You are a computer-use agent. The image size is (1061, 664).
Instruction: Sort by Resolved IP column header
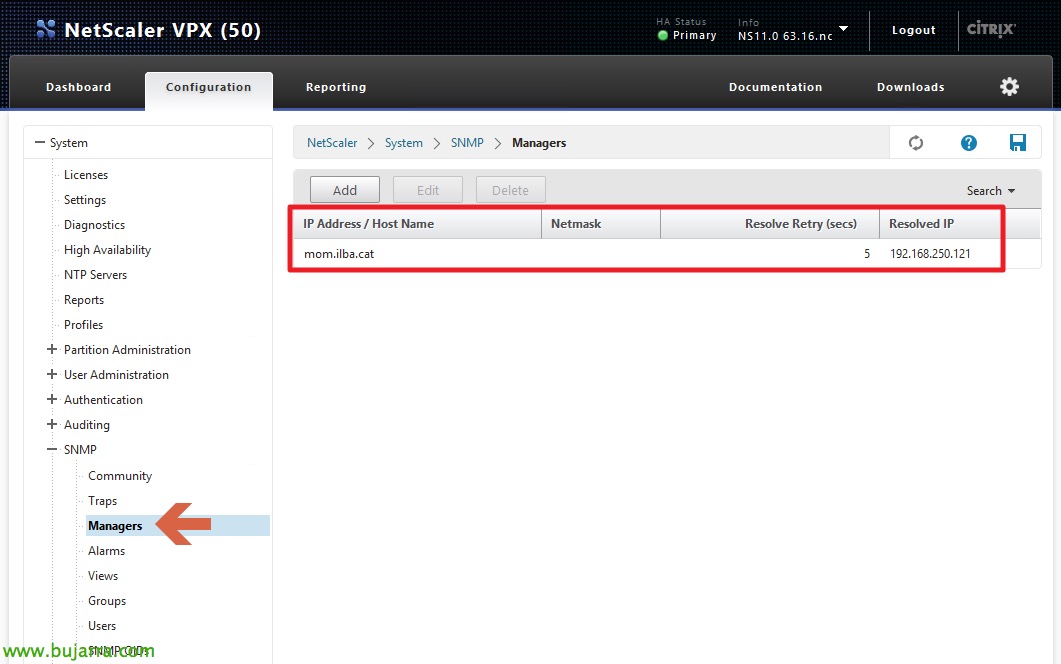point(939,224)
